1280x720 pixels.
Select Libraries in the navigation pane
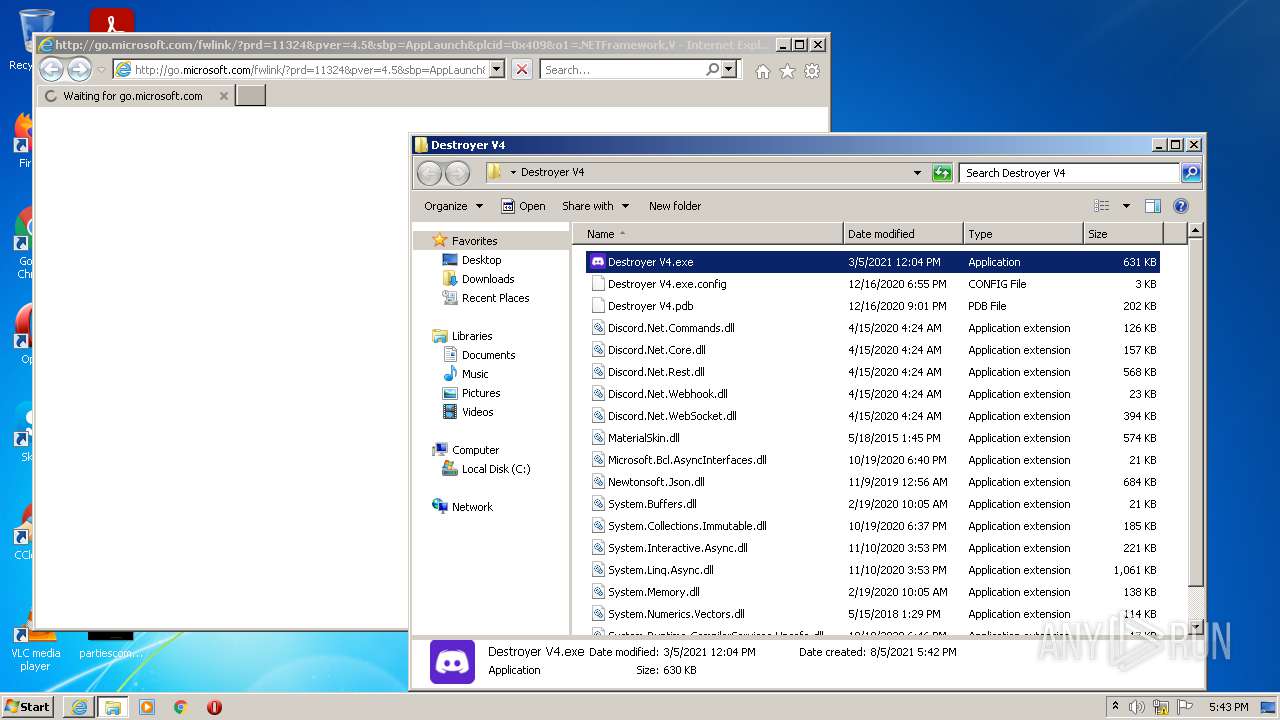click(472, 336)
